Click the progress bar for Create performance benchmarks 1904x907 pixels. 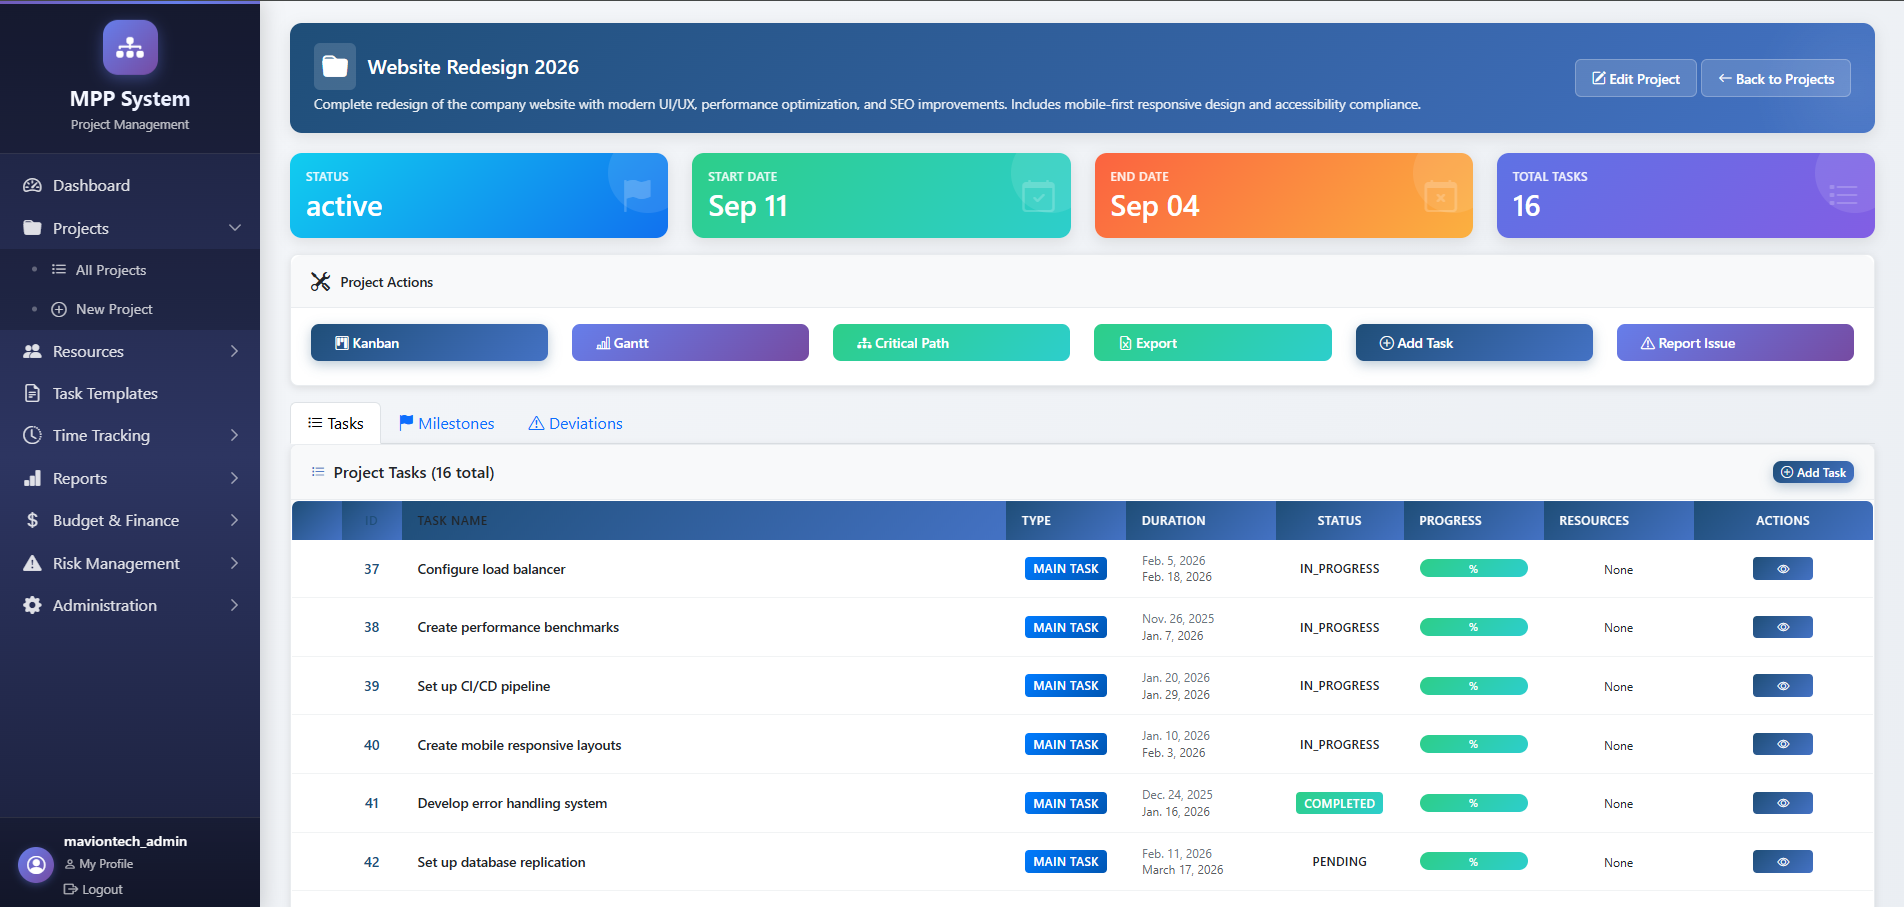[1473, 627]
